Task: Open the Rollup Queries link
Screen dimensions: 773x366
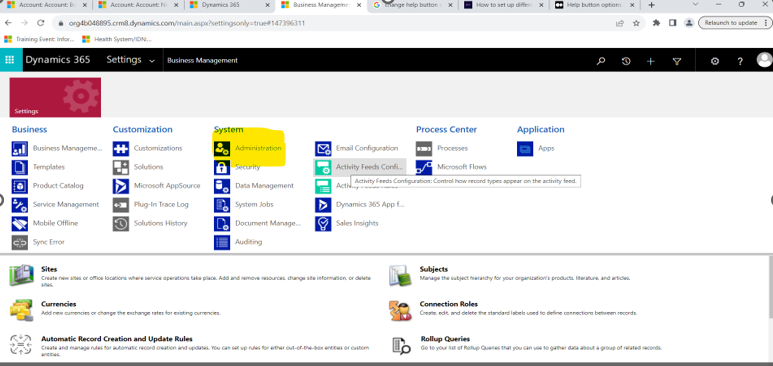Action: pos(445,339)
